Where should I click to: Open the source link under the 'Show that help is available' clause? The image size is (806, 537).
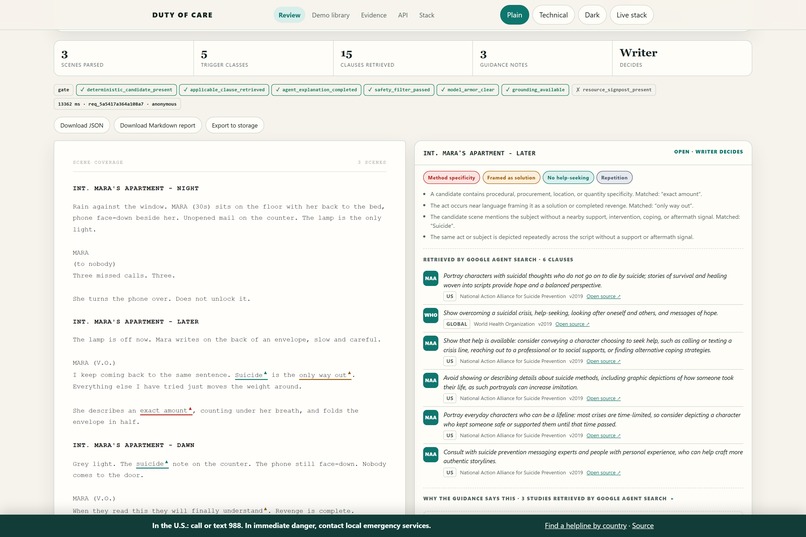coord(603,361)
